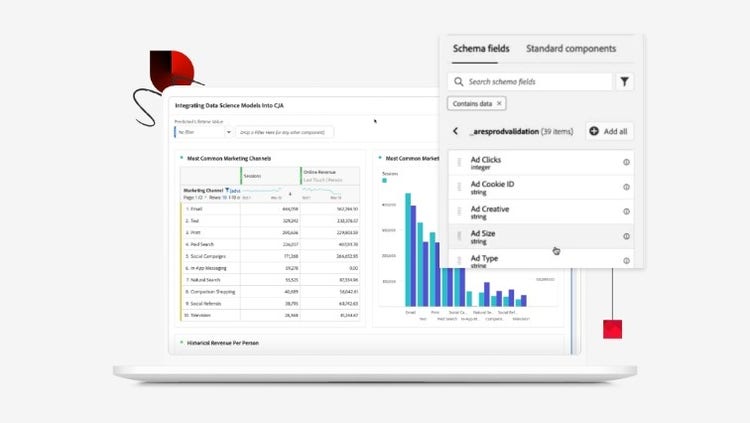The image size is (750, 423).
Task: Remove the Contains data filter chip
Action: (x=500, y=103)
